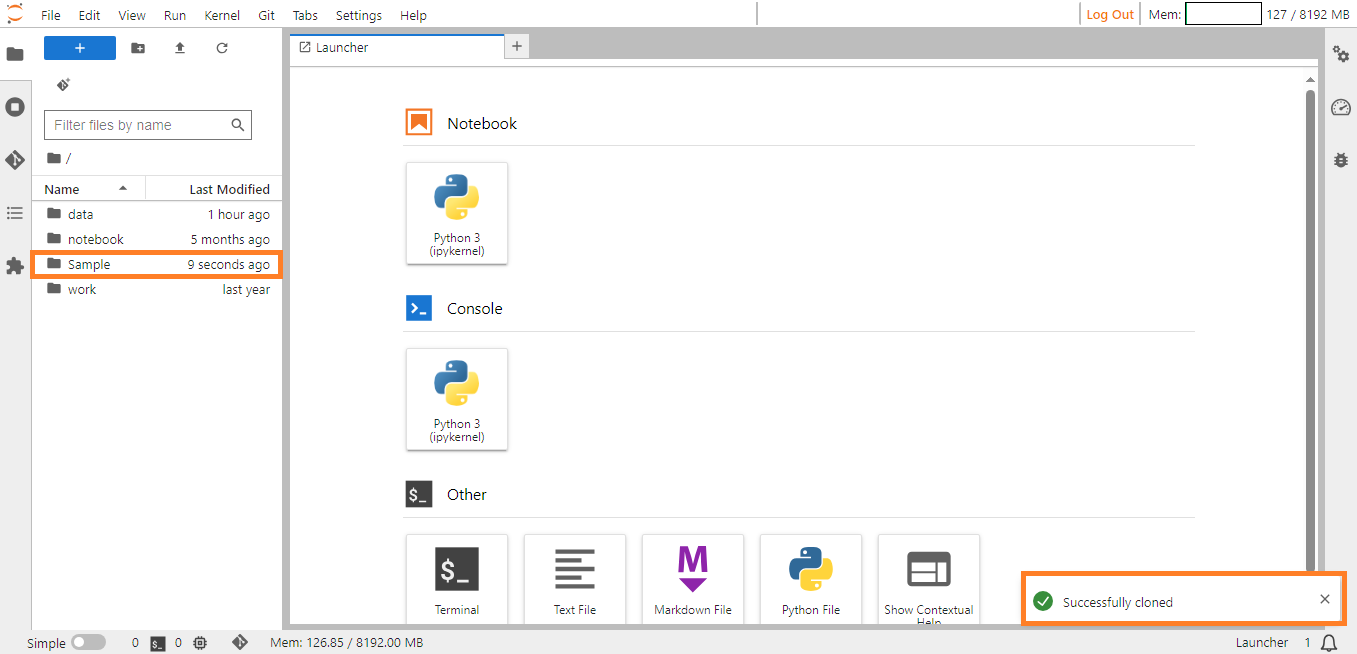Click the Filter files by name field
The height and width of the screenshot is (654, 1357).
pos(148,125)
